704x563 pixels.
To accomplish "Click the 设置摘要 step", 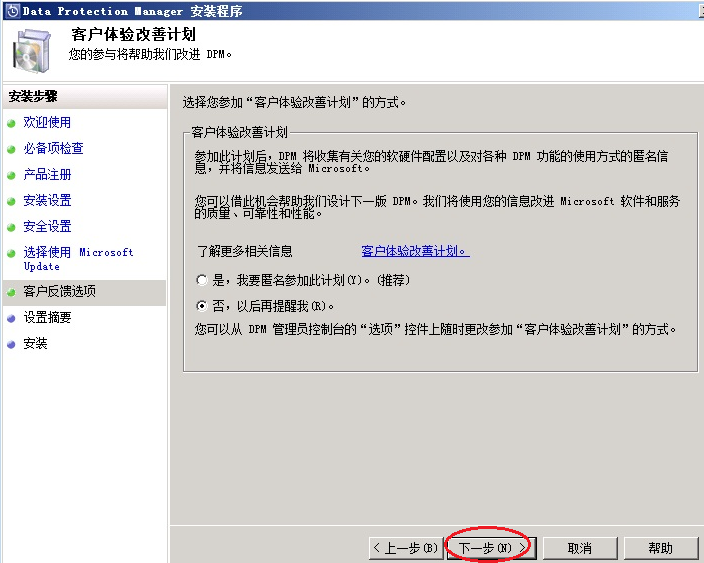I will [x=47, y=317].
